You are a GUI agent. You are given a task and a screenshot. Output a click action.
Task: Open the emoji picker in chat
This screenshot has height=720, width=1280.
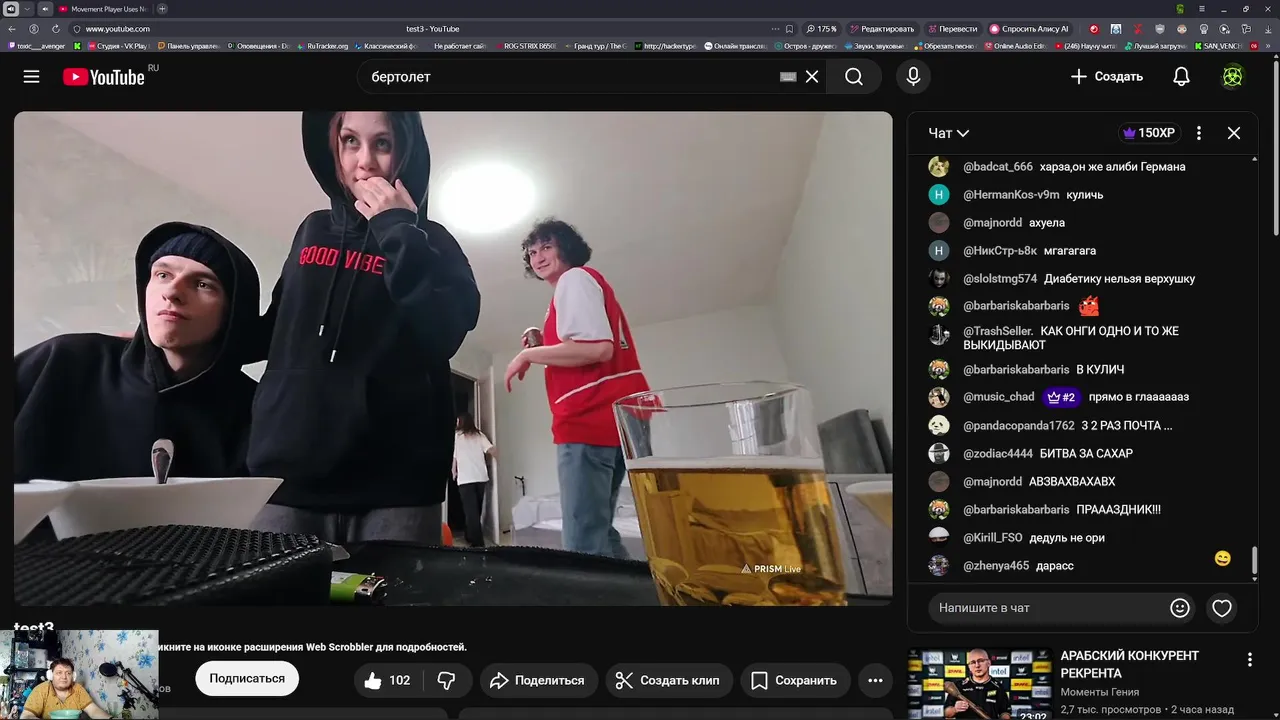coord(1180,608)
